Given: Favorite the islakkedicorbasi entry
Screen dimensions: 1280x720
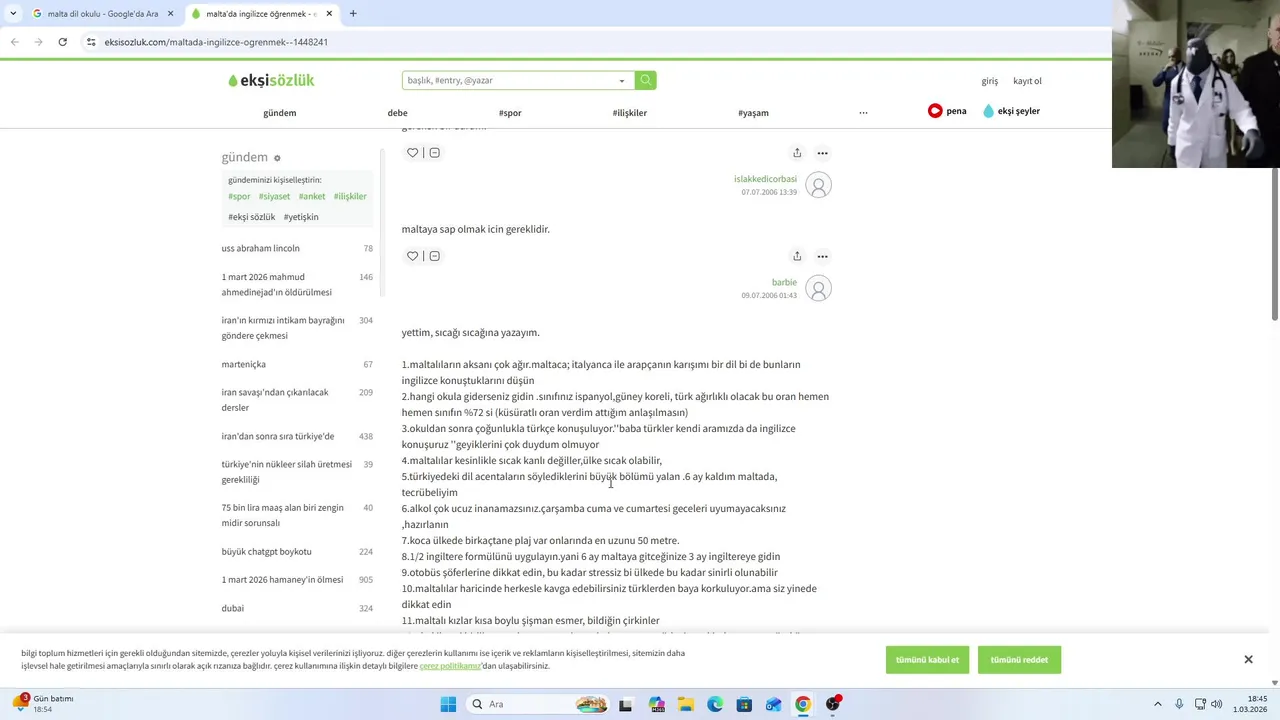Looking at the screenshot, I should [x=412, y=153].
